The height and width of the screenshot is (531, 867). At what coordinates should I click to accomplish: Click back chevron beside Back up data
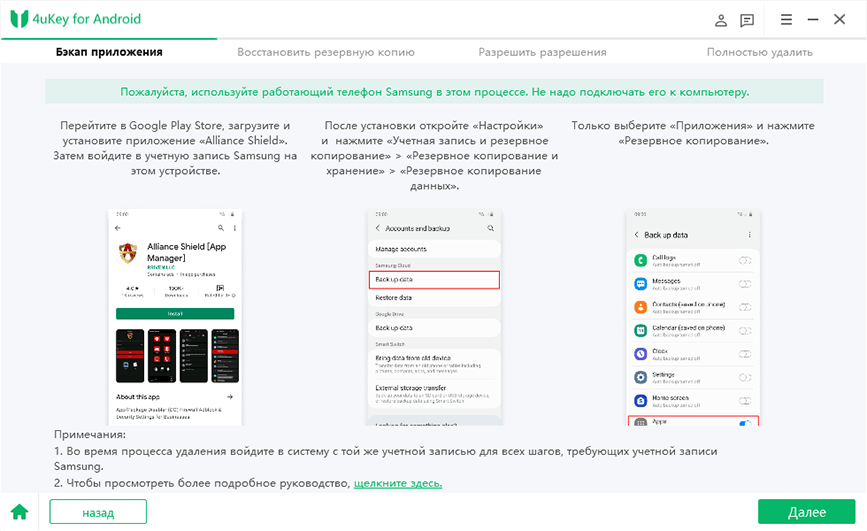point(636,235)
